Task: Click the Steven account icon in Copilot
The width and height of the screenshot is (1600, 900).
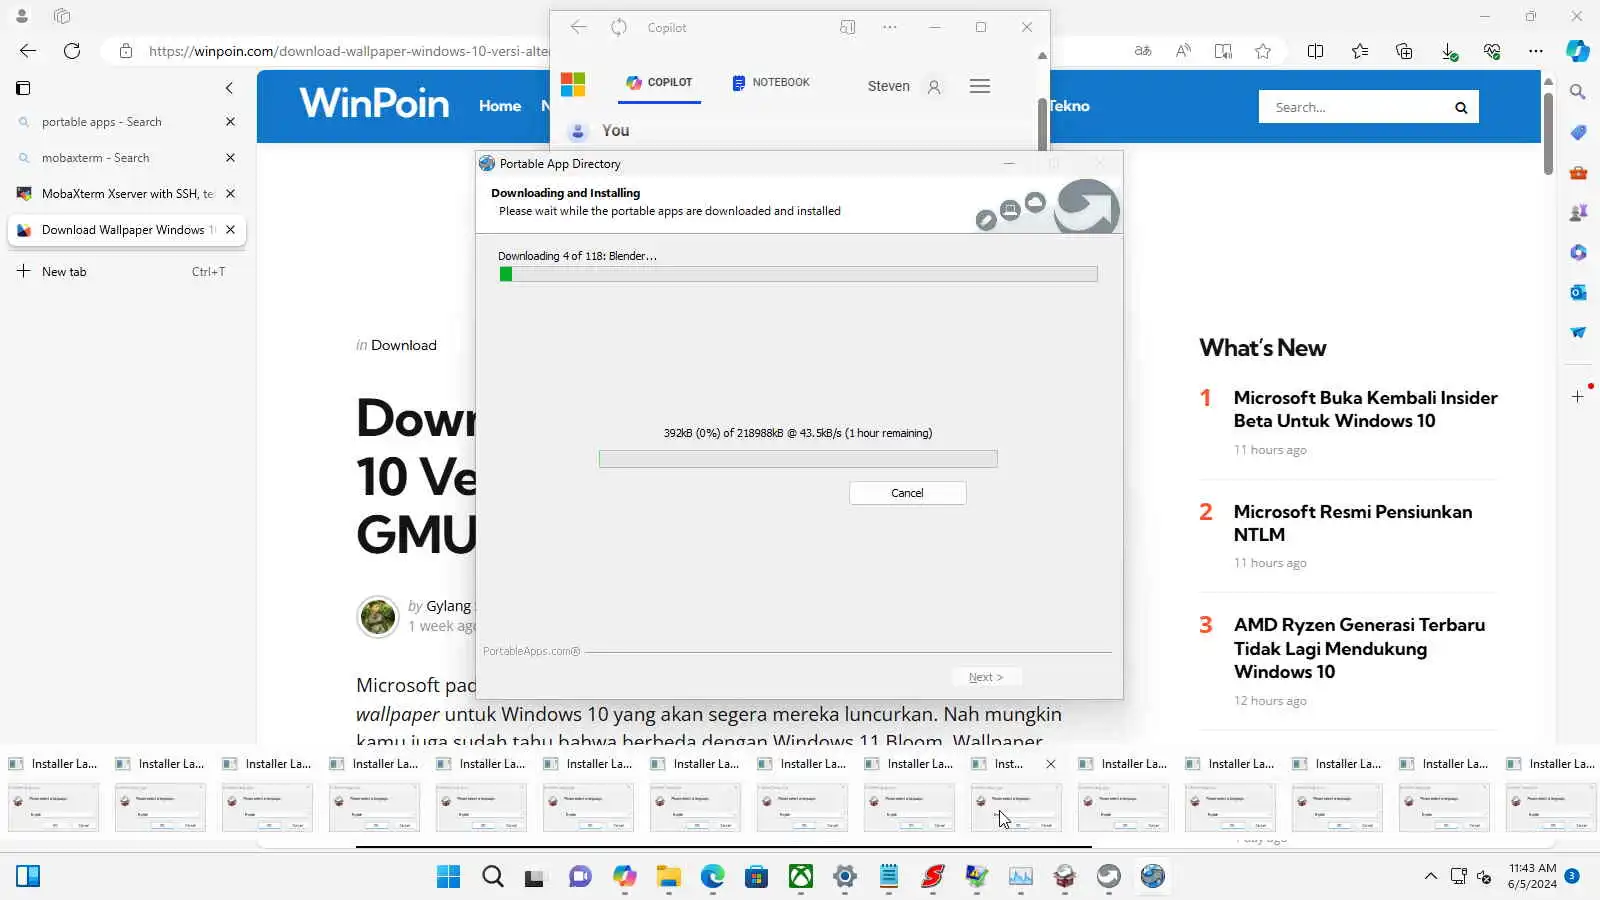Action: click(x=934, y=87)
